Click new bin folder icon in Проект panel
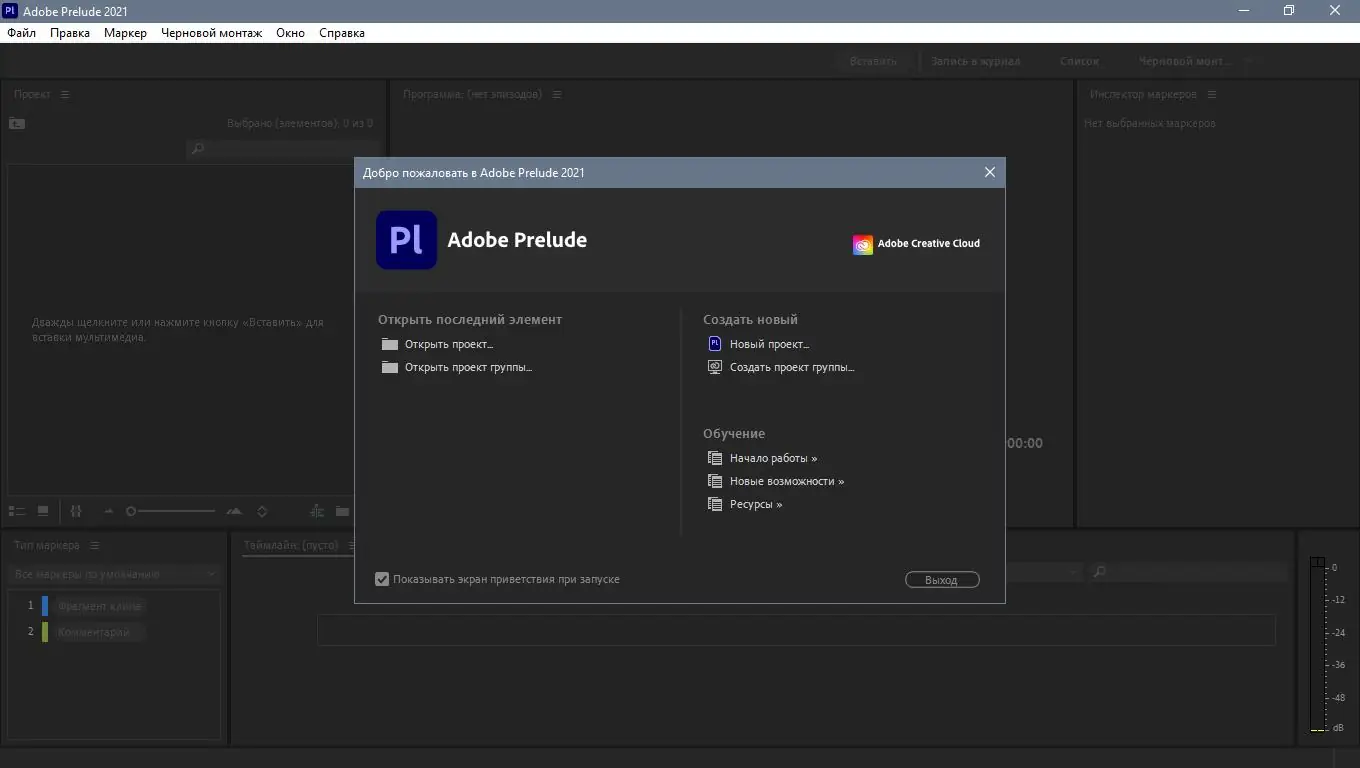The width and height of the screenshot is (1360, 768). coord(342,511)
